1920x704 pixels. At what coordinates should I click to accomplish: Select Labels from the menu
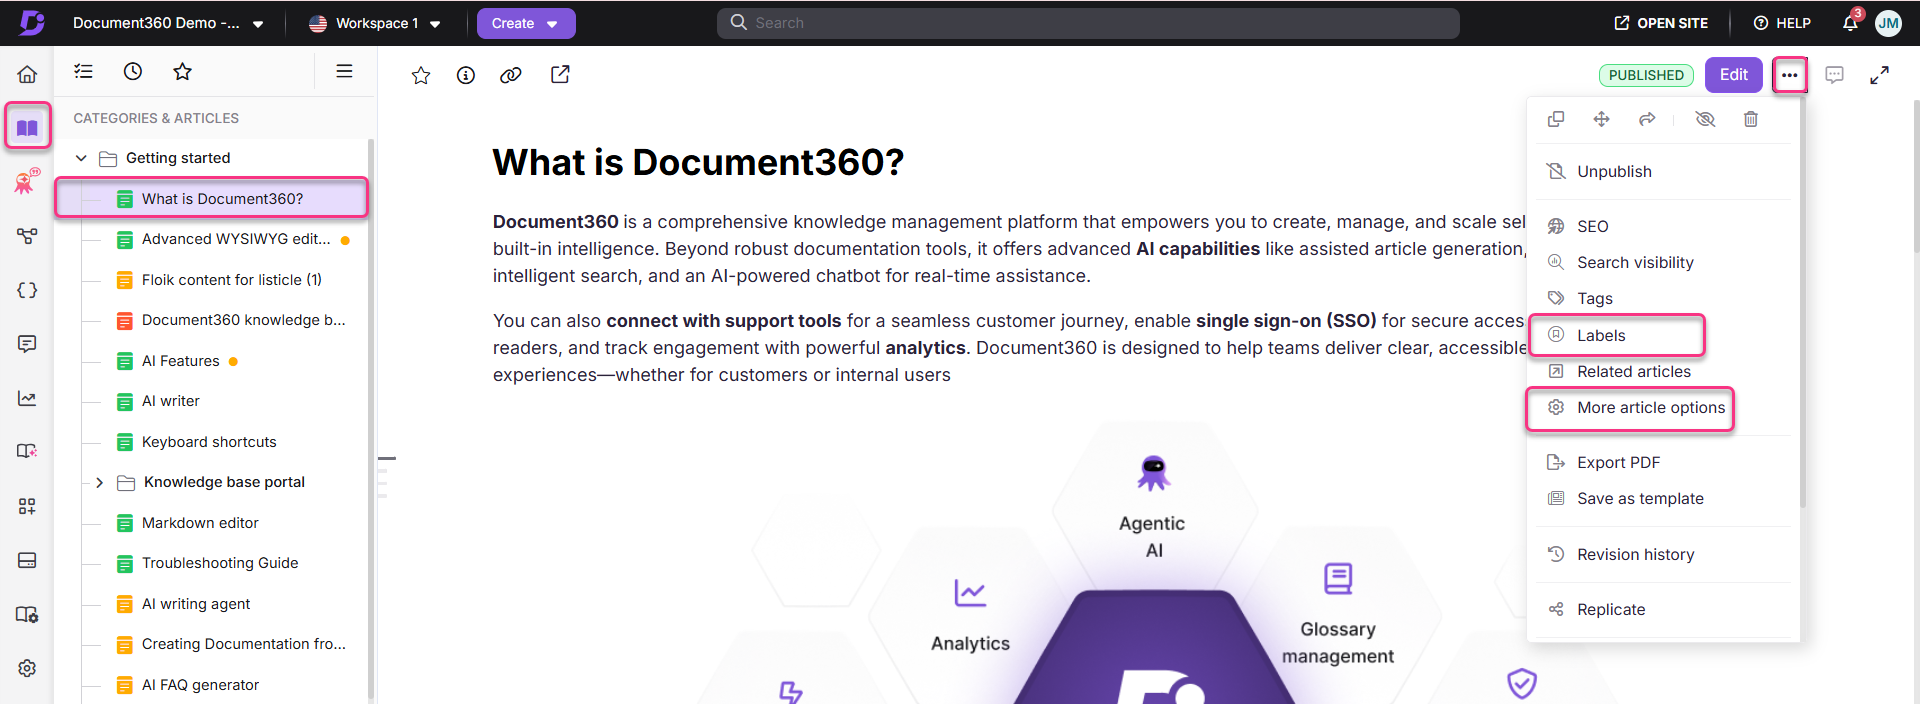click(x=1601, y=335)
